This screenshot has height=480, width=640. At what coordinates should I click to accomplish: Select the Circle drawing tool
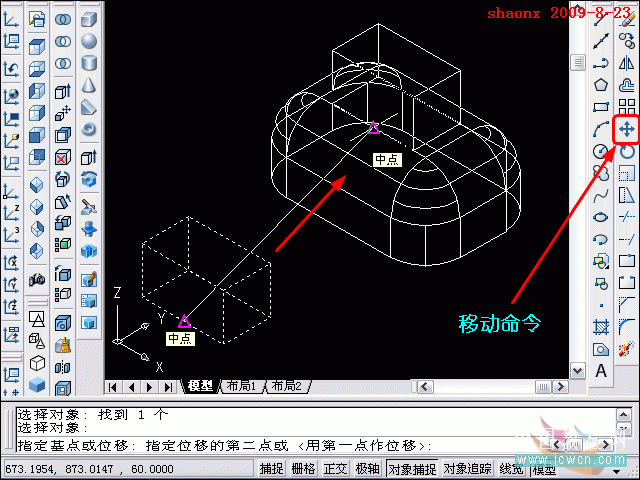pos(601,152)
